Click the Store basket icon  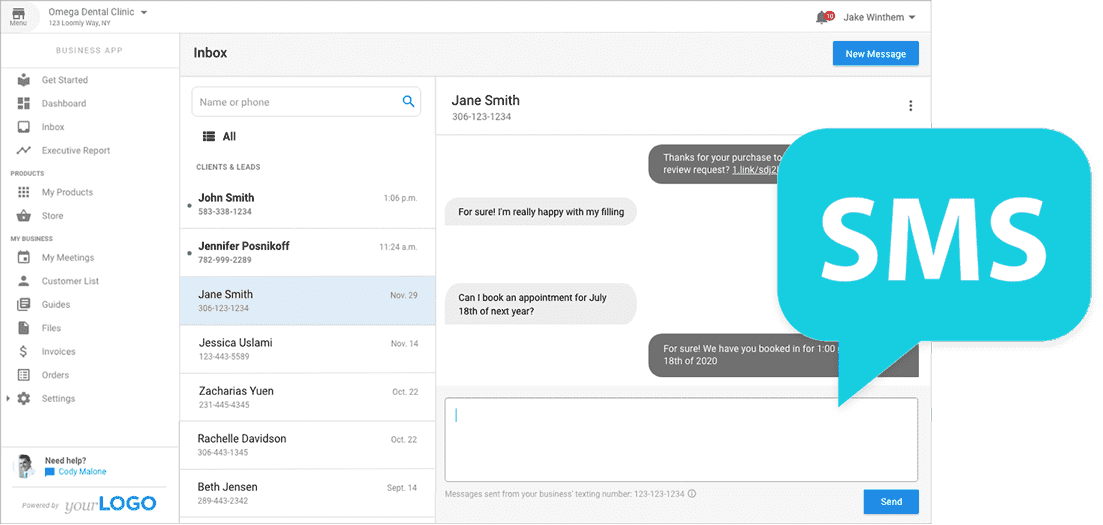tap(24, 216)
